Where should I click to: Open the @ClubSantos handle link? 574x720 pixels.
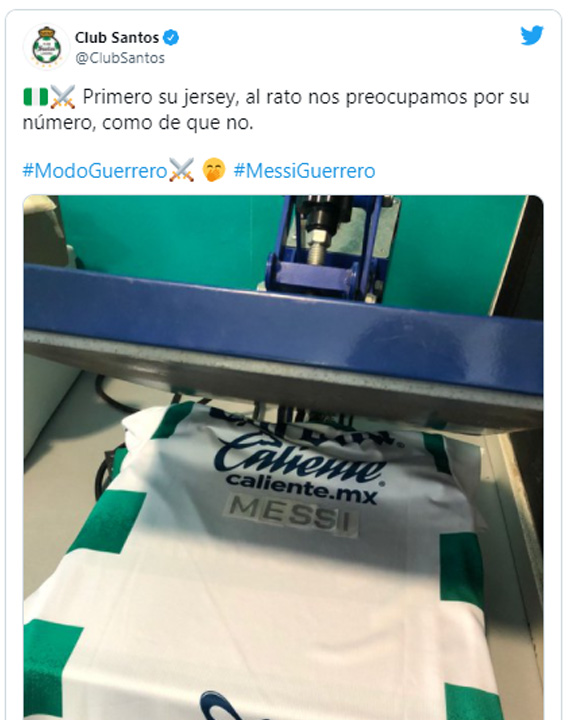pyautogui.click(x=120, y=58)
